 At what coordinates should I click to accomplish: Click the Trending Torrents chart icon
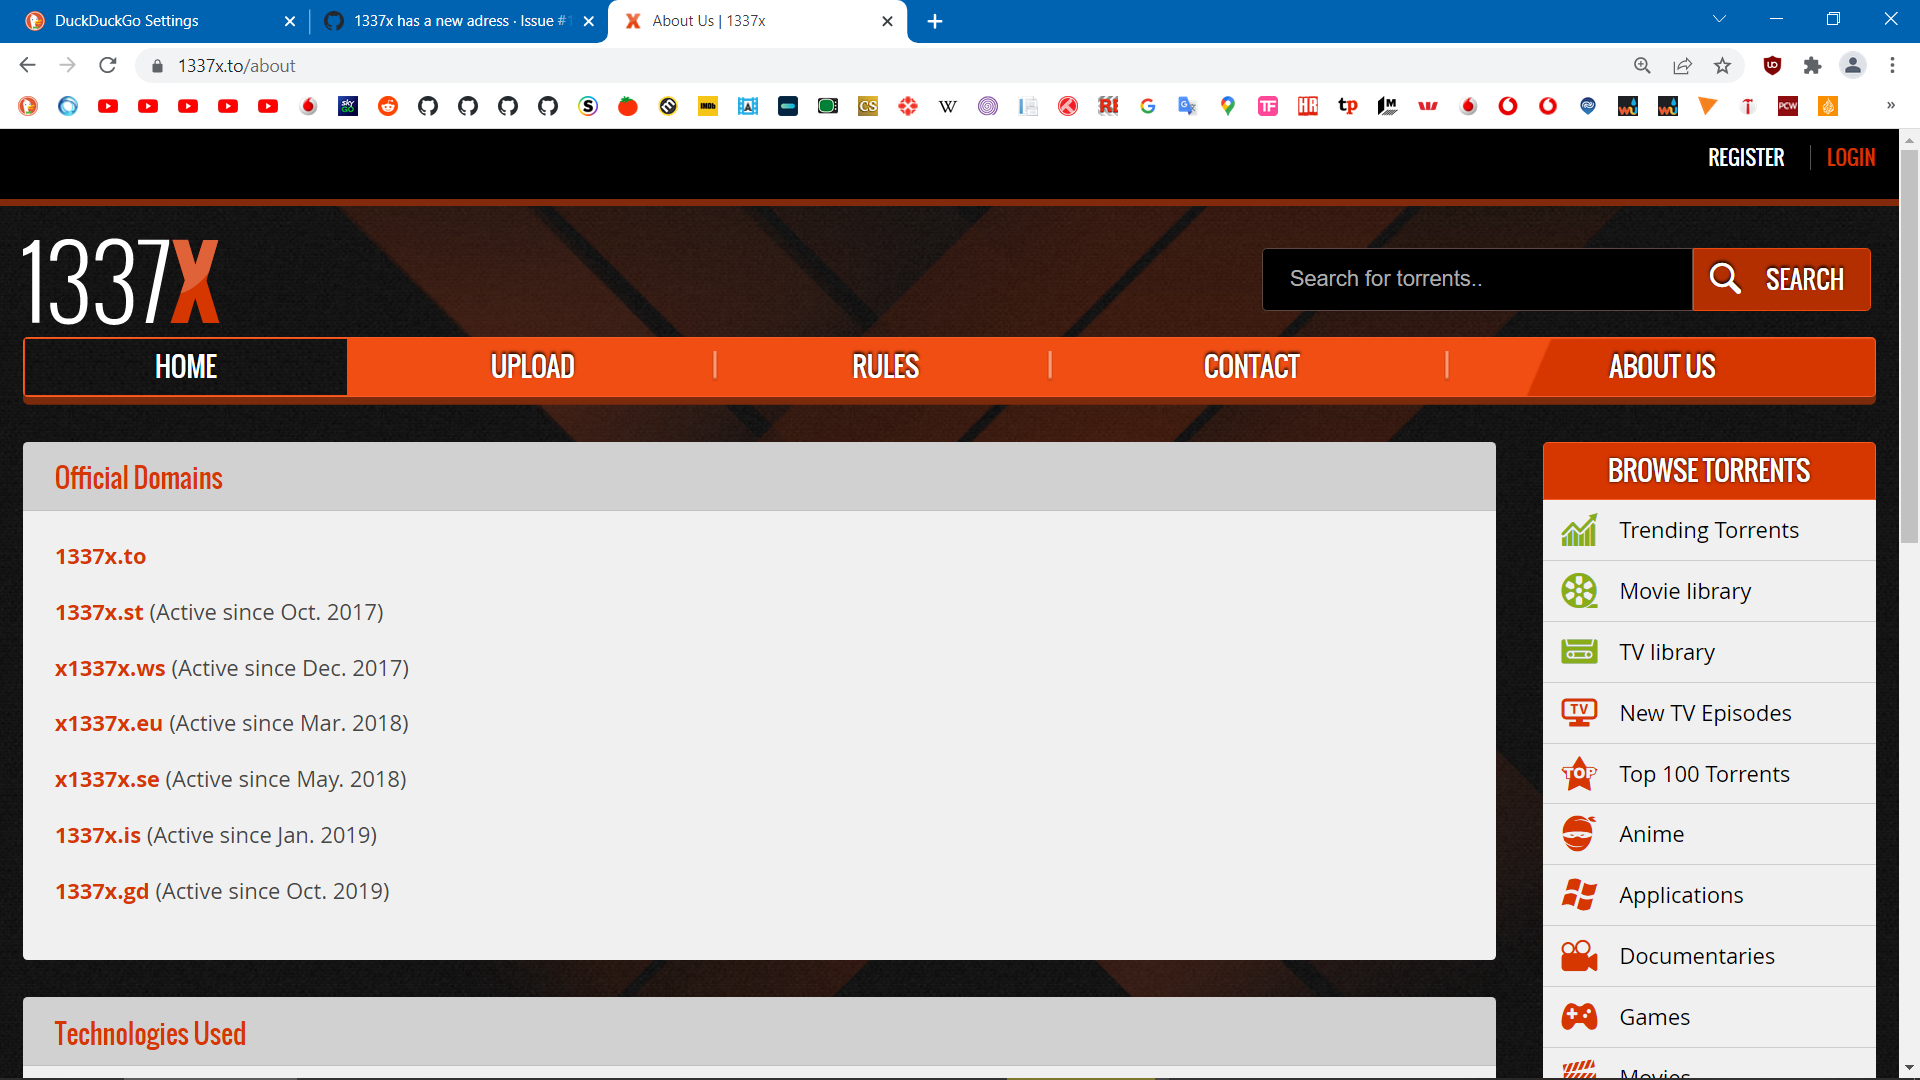point(1579,530)
